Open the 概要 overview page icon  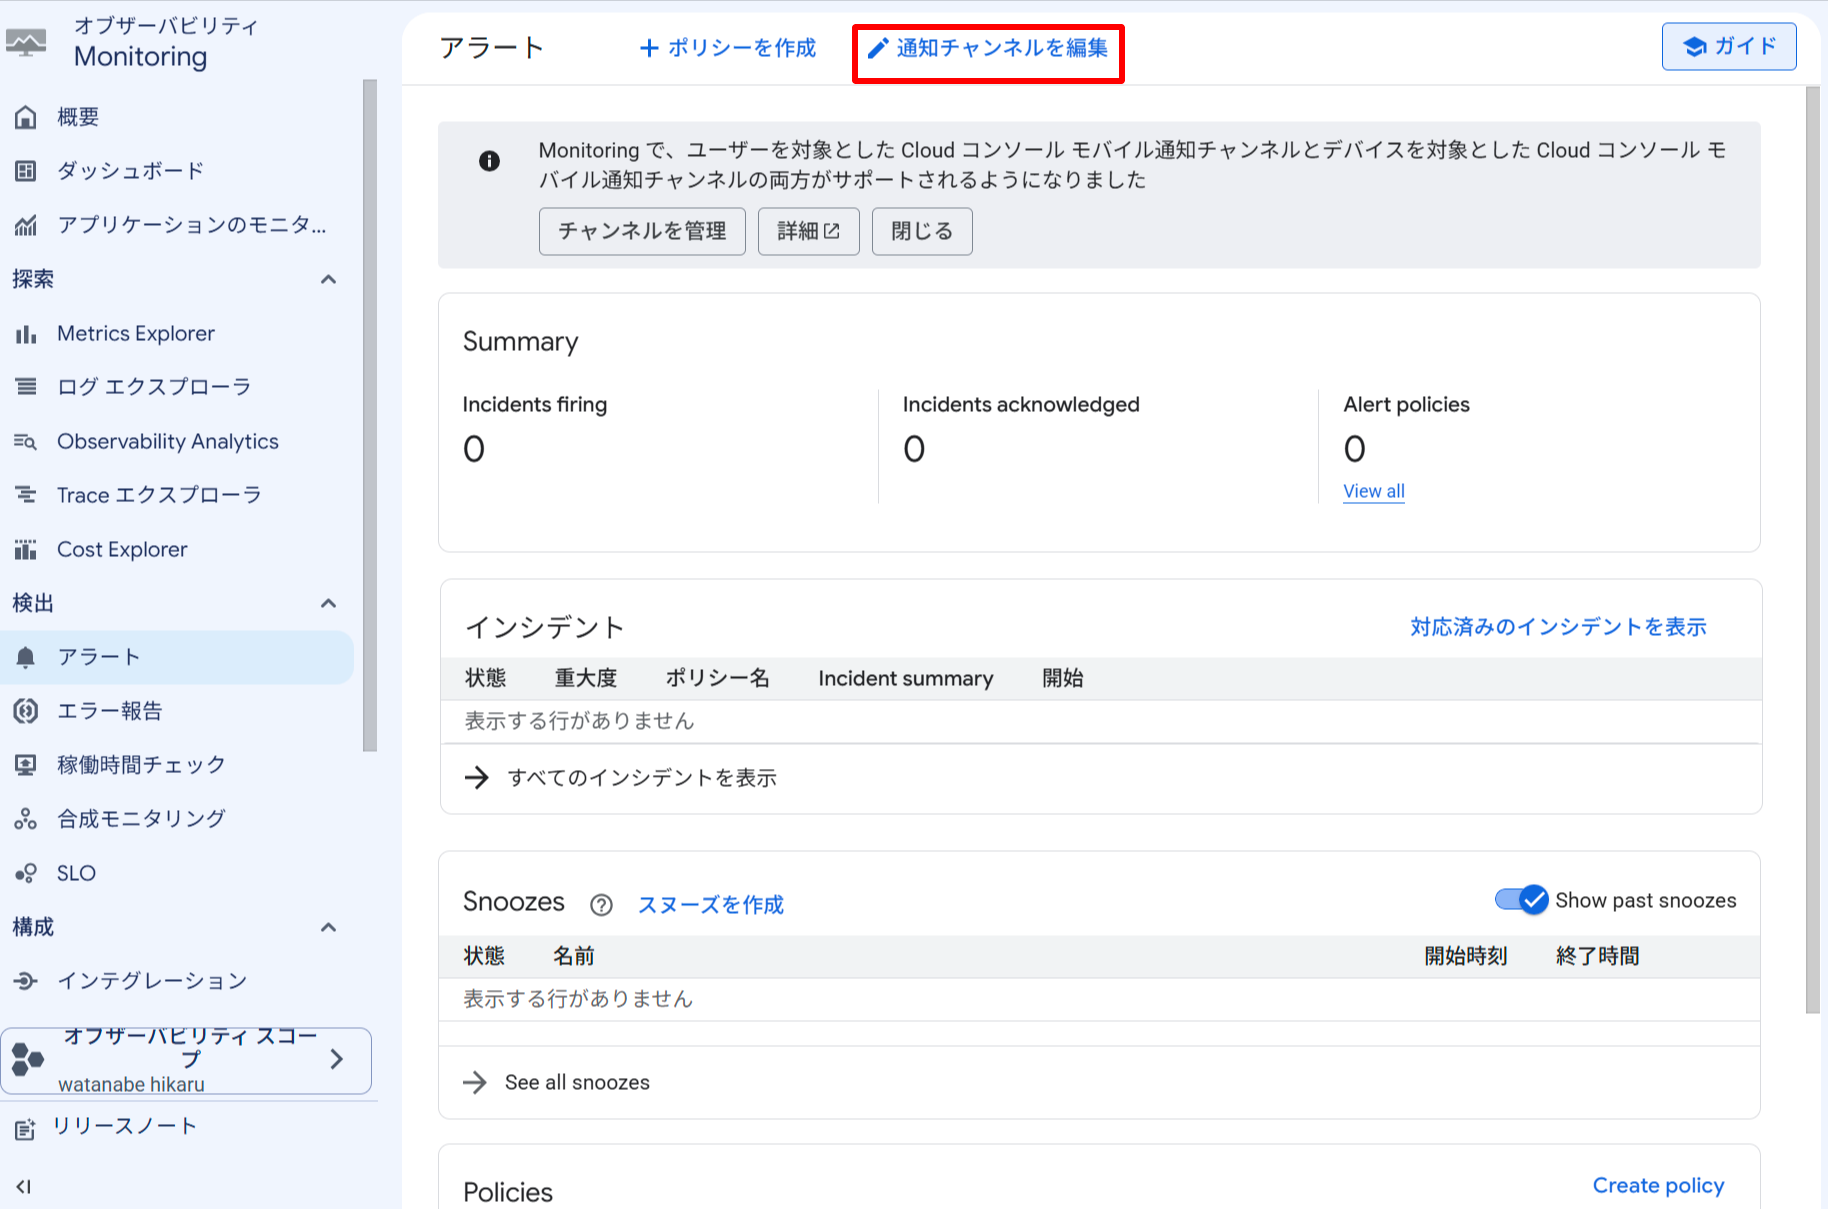26,117
